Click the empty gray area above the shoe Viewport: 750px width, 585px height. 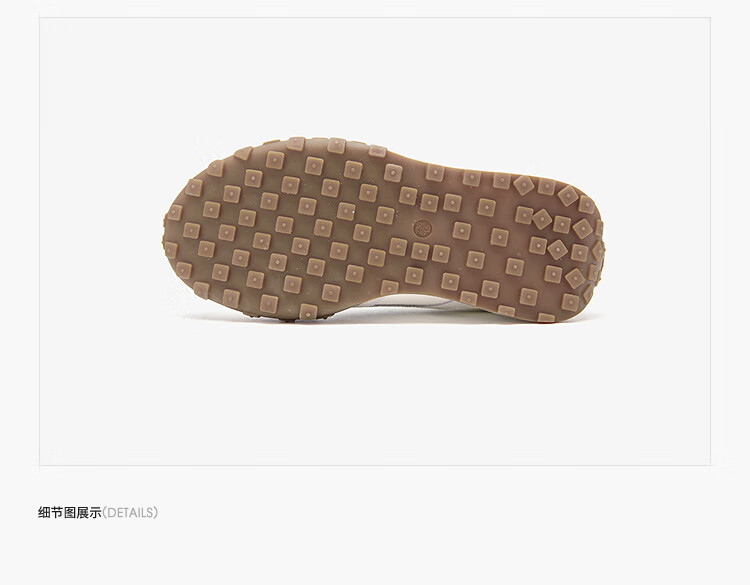coord(375,77)
